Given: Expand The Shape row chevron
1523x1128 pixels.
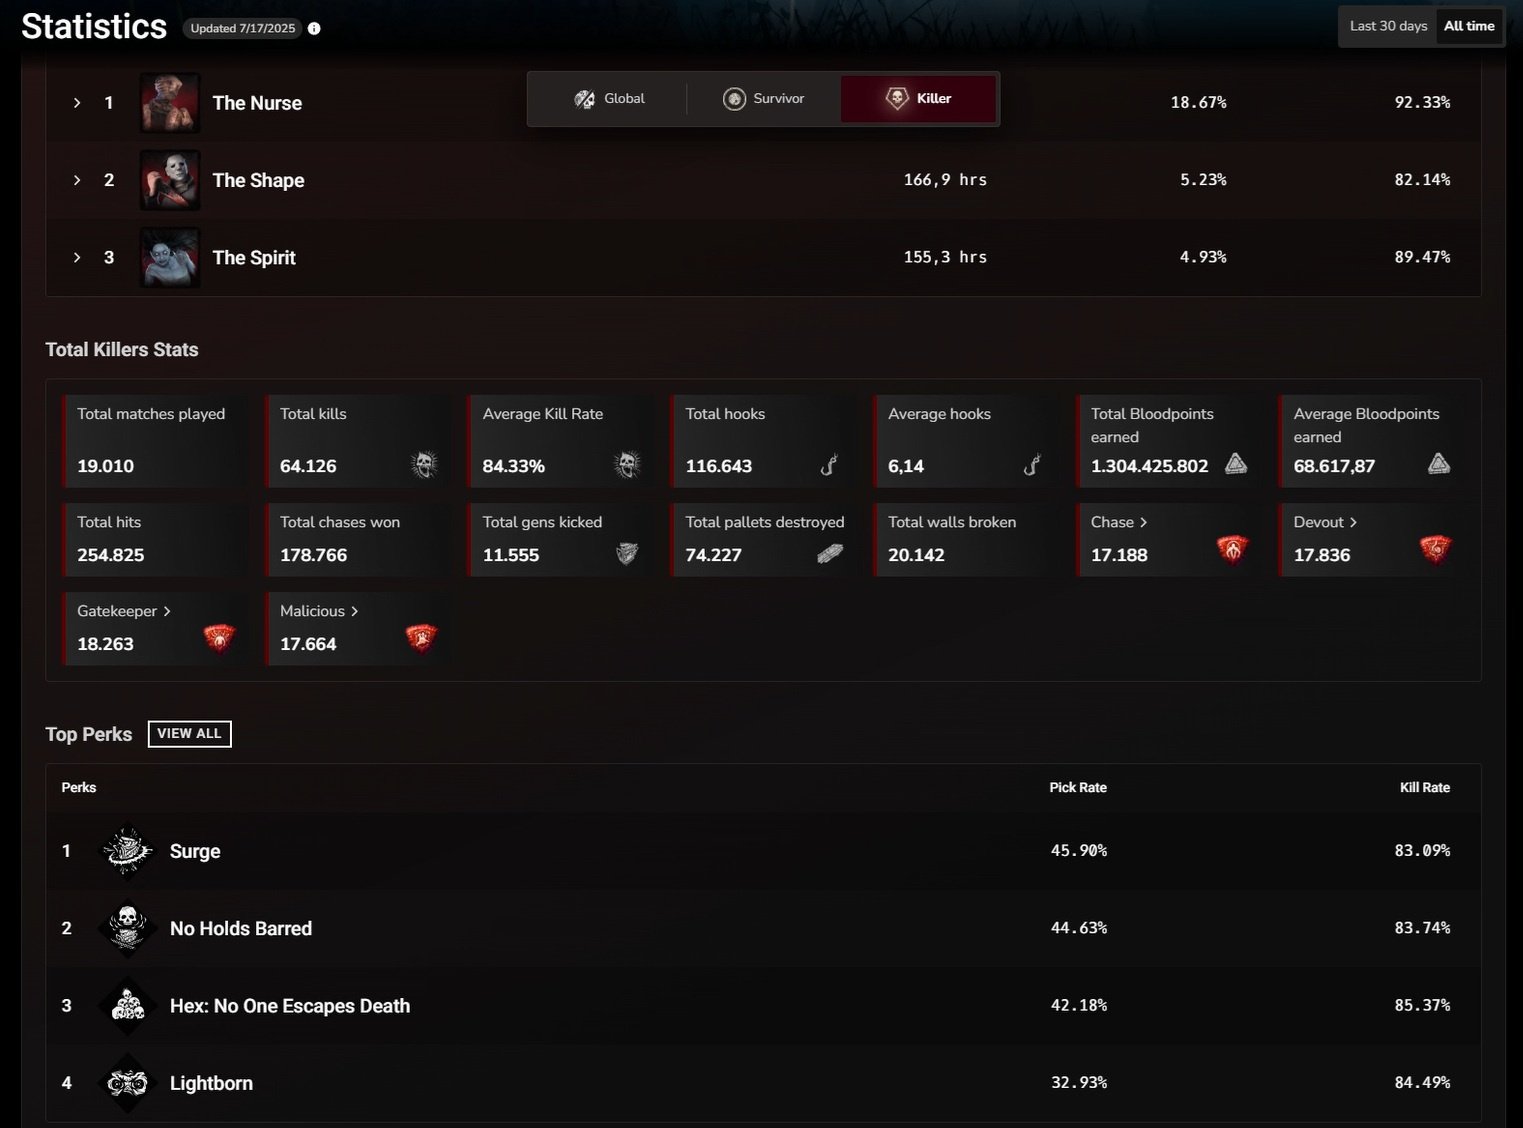Looking at the screenshot, I should tap(77, 180).
